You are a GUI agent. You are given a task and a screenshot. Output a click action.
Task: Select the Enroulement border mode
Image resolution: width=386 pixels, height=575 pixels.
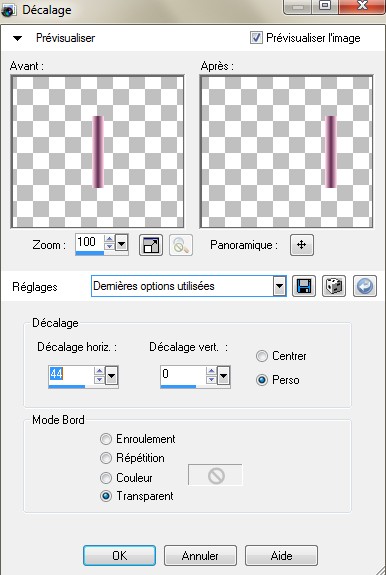pyautogui.click(x=106, y=439)
